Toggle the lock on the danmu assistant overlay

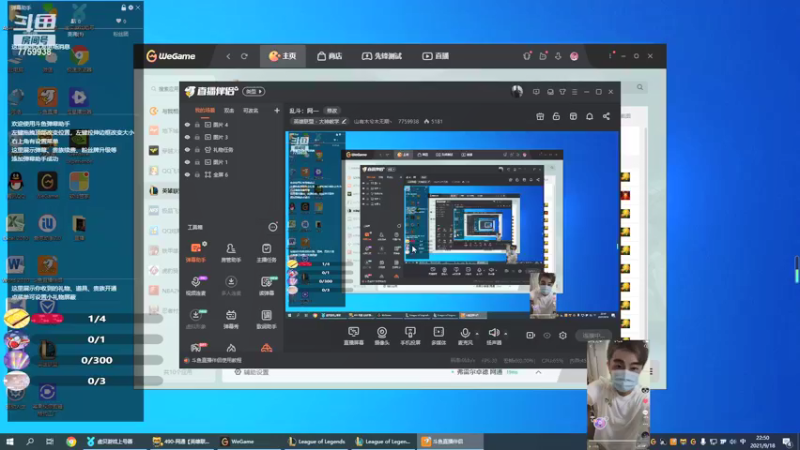click(123, 8)
